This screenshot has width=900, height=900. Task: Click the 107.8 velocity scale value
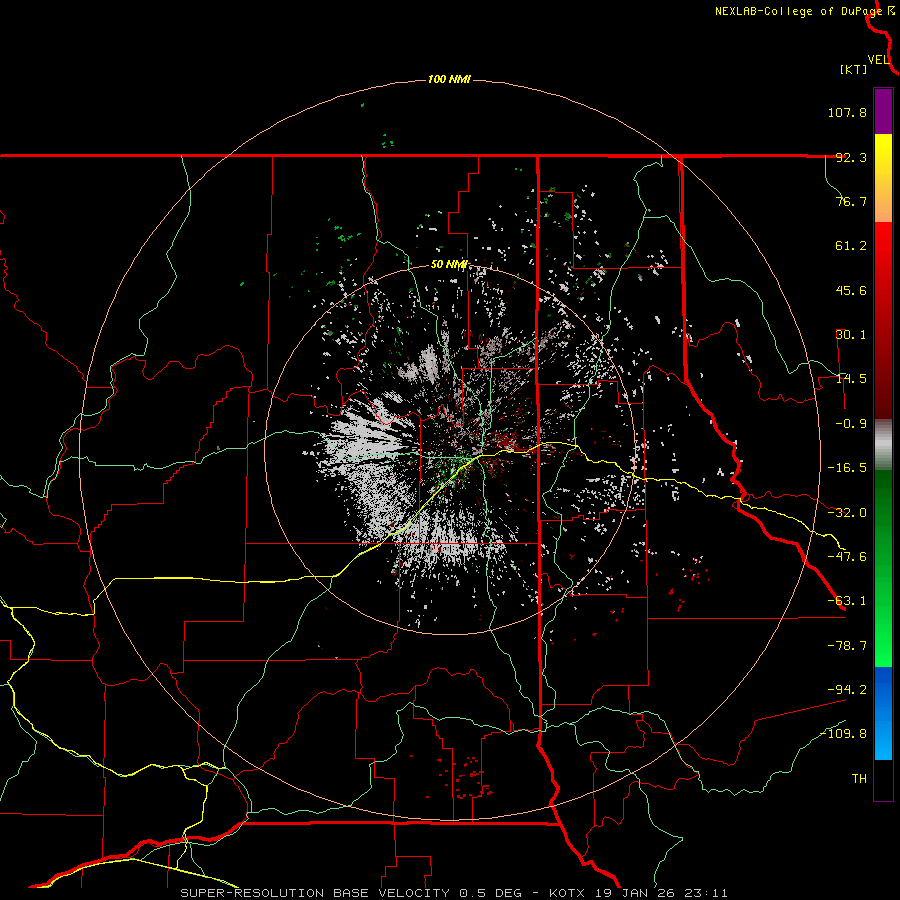(x=847, y=112)
